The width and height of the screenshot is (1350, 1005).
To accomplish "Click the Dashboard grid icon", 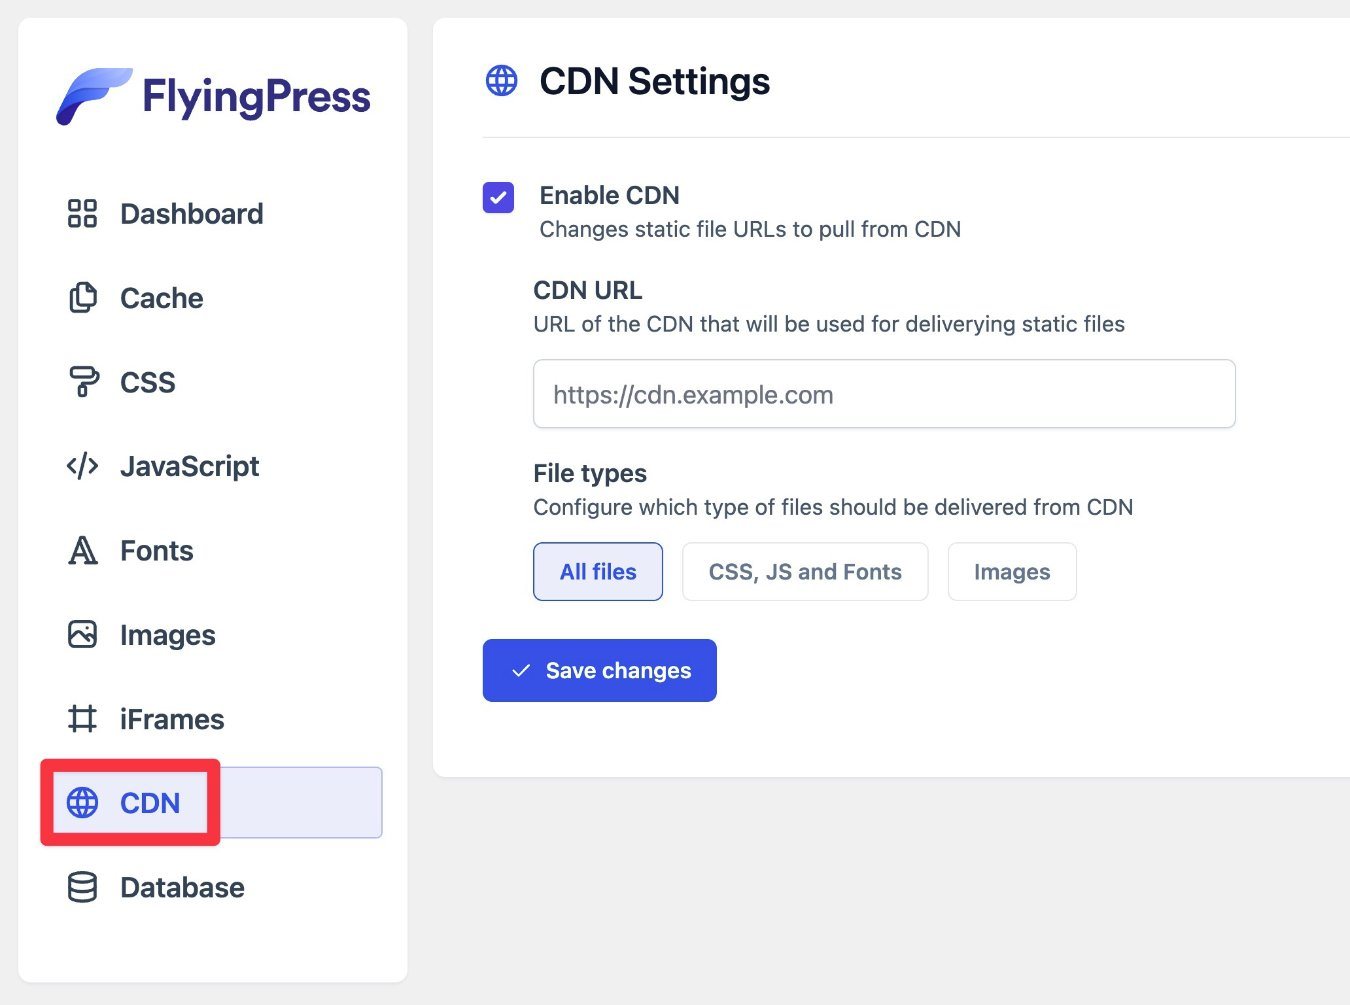I will [x=82, y=213].
